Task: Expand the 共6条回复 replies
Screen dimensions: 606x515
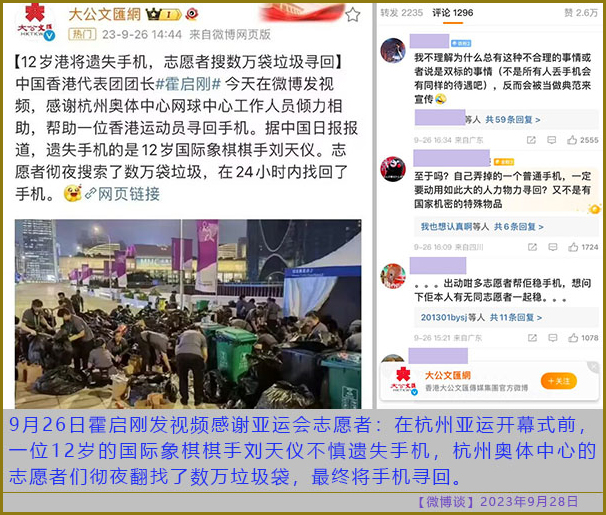Action: [x=519, y=227]
